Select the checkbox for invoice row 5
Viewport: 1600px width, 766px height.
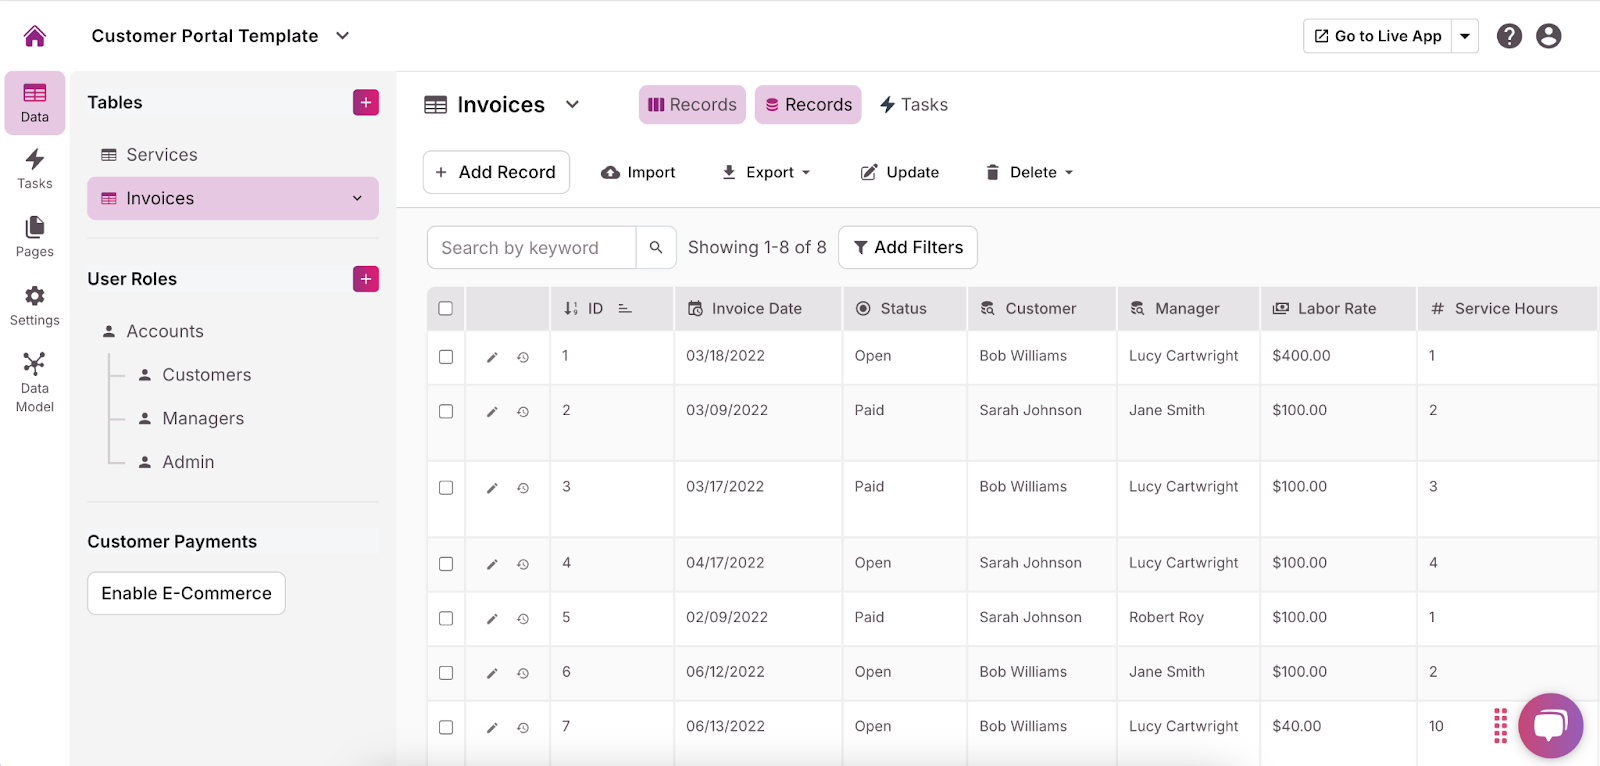click(446, 618)
